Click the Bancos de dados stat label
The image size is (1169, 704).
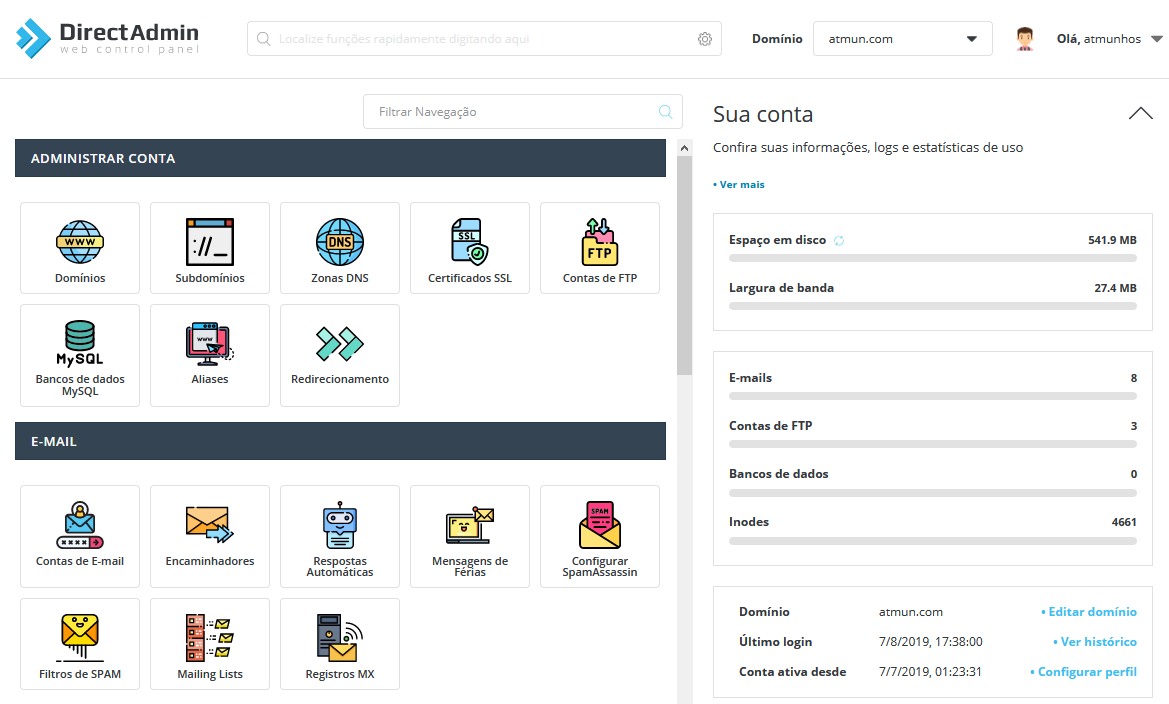(779, 474)
